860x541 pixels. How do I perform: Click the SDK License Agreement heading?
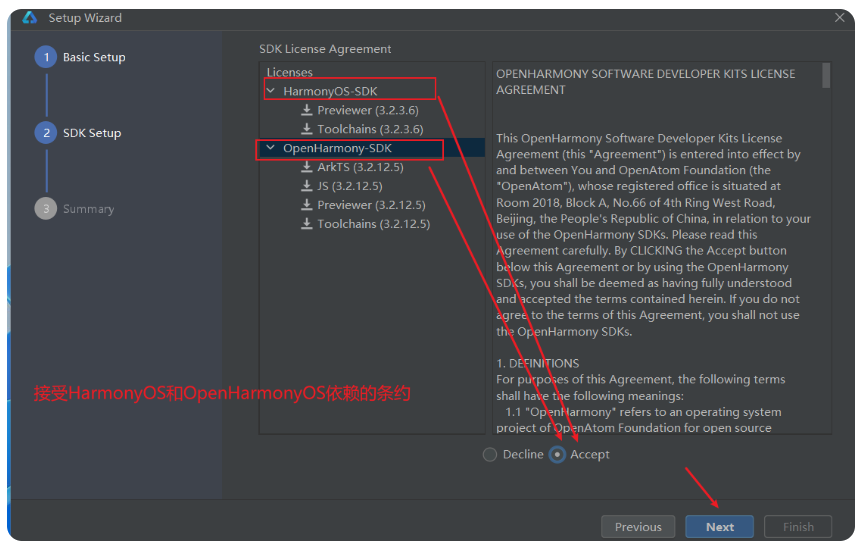325,49
